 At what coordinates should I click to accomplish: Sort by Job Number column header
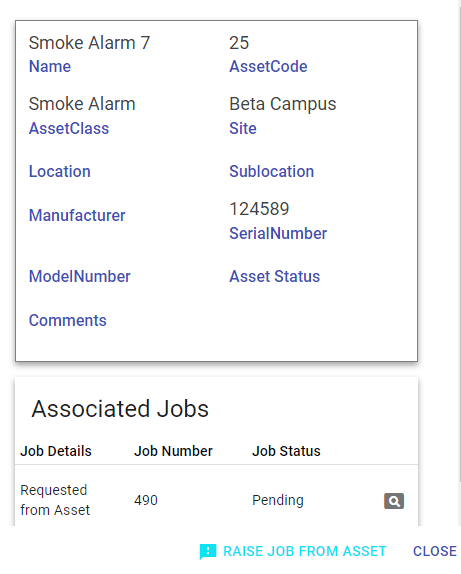pyautogui.click(x=173, y=451)
